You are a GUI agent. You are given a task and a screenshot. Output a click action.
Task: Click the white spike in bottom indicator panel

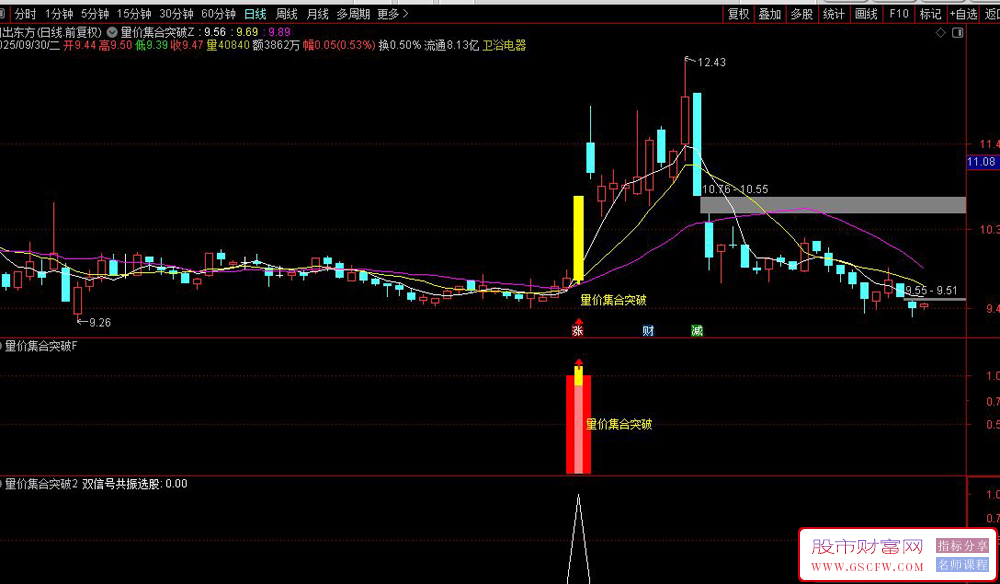[578, 539]
